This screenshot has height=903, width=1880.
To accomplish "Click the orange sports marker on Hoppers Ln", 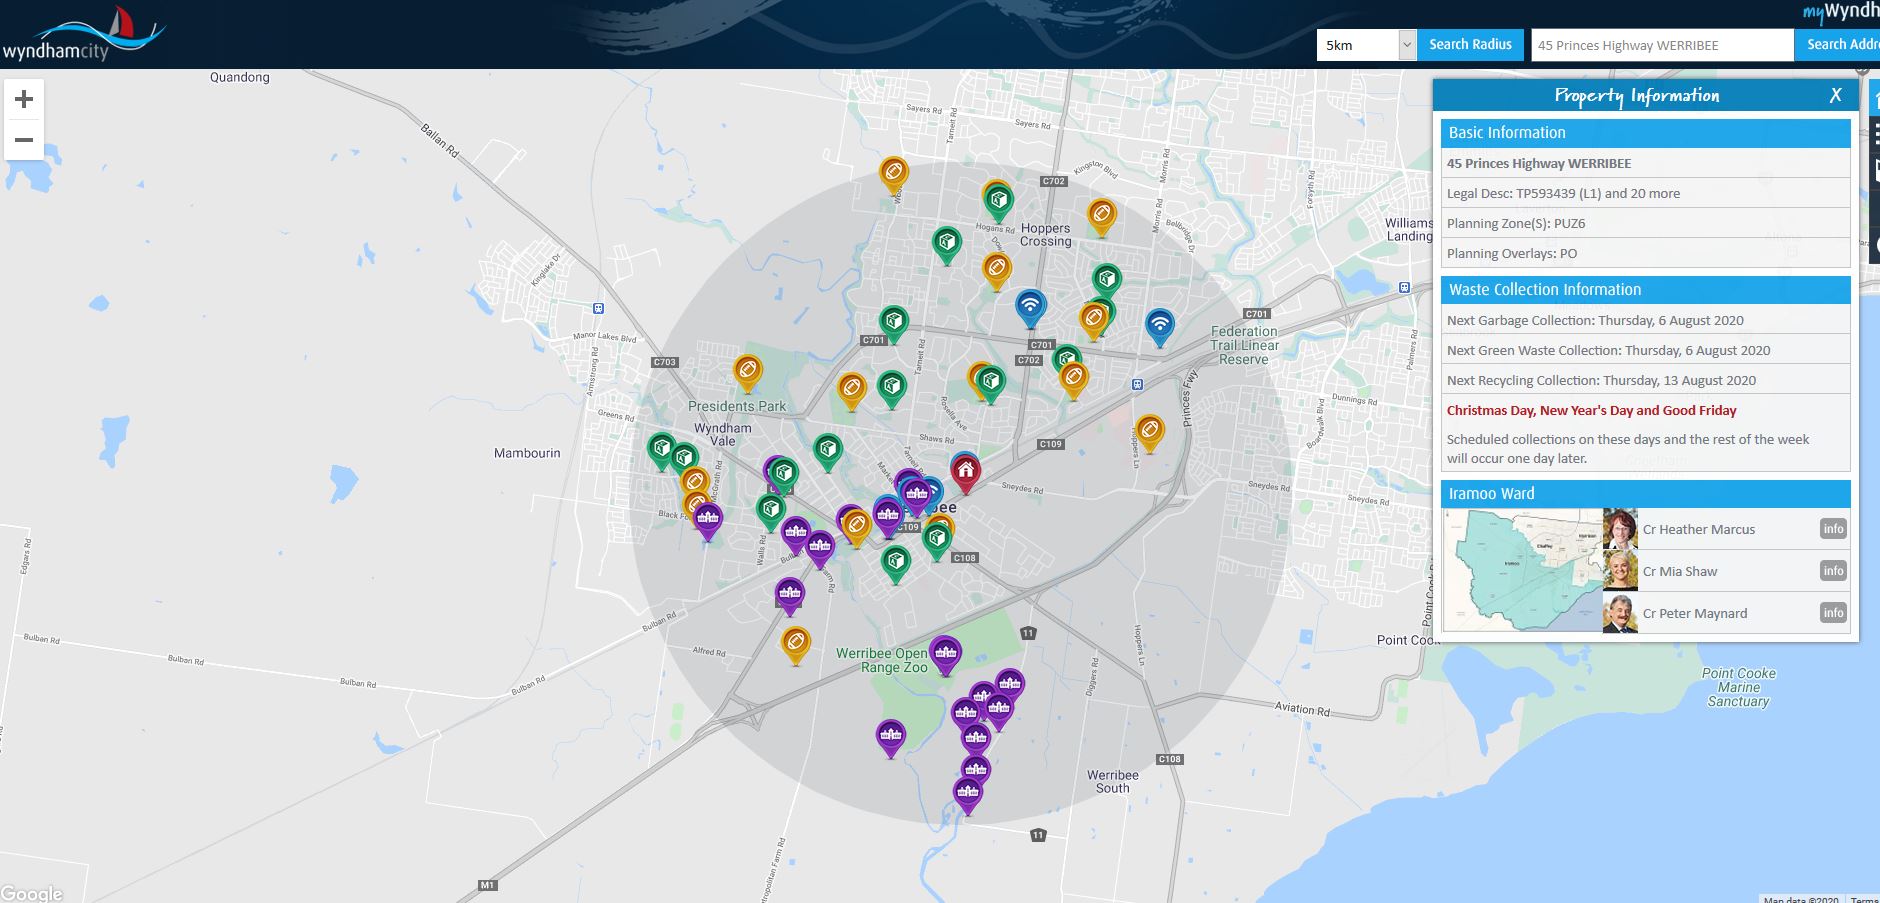I will pyautogui.click(x=1150, y=433).
